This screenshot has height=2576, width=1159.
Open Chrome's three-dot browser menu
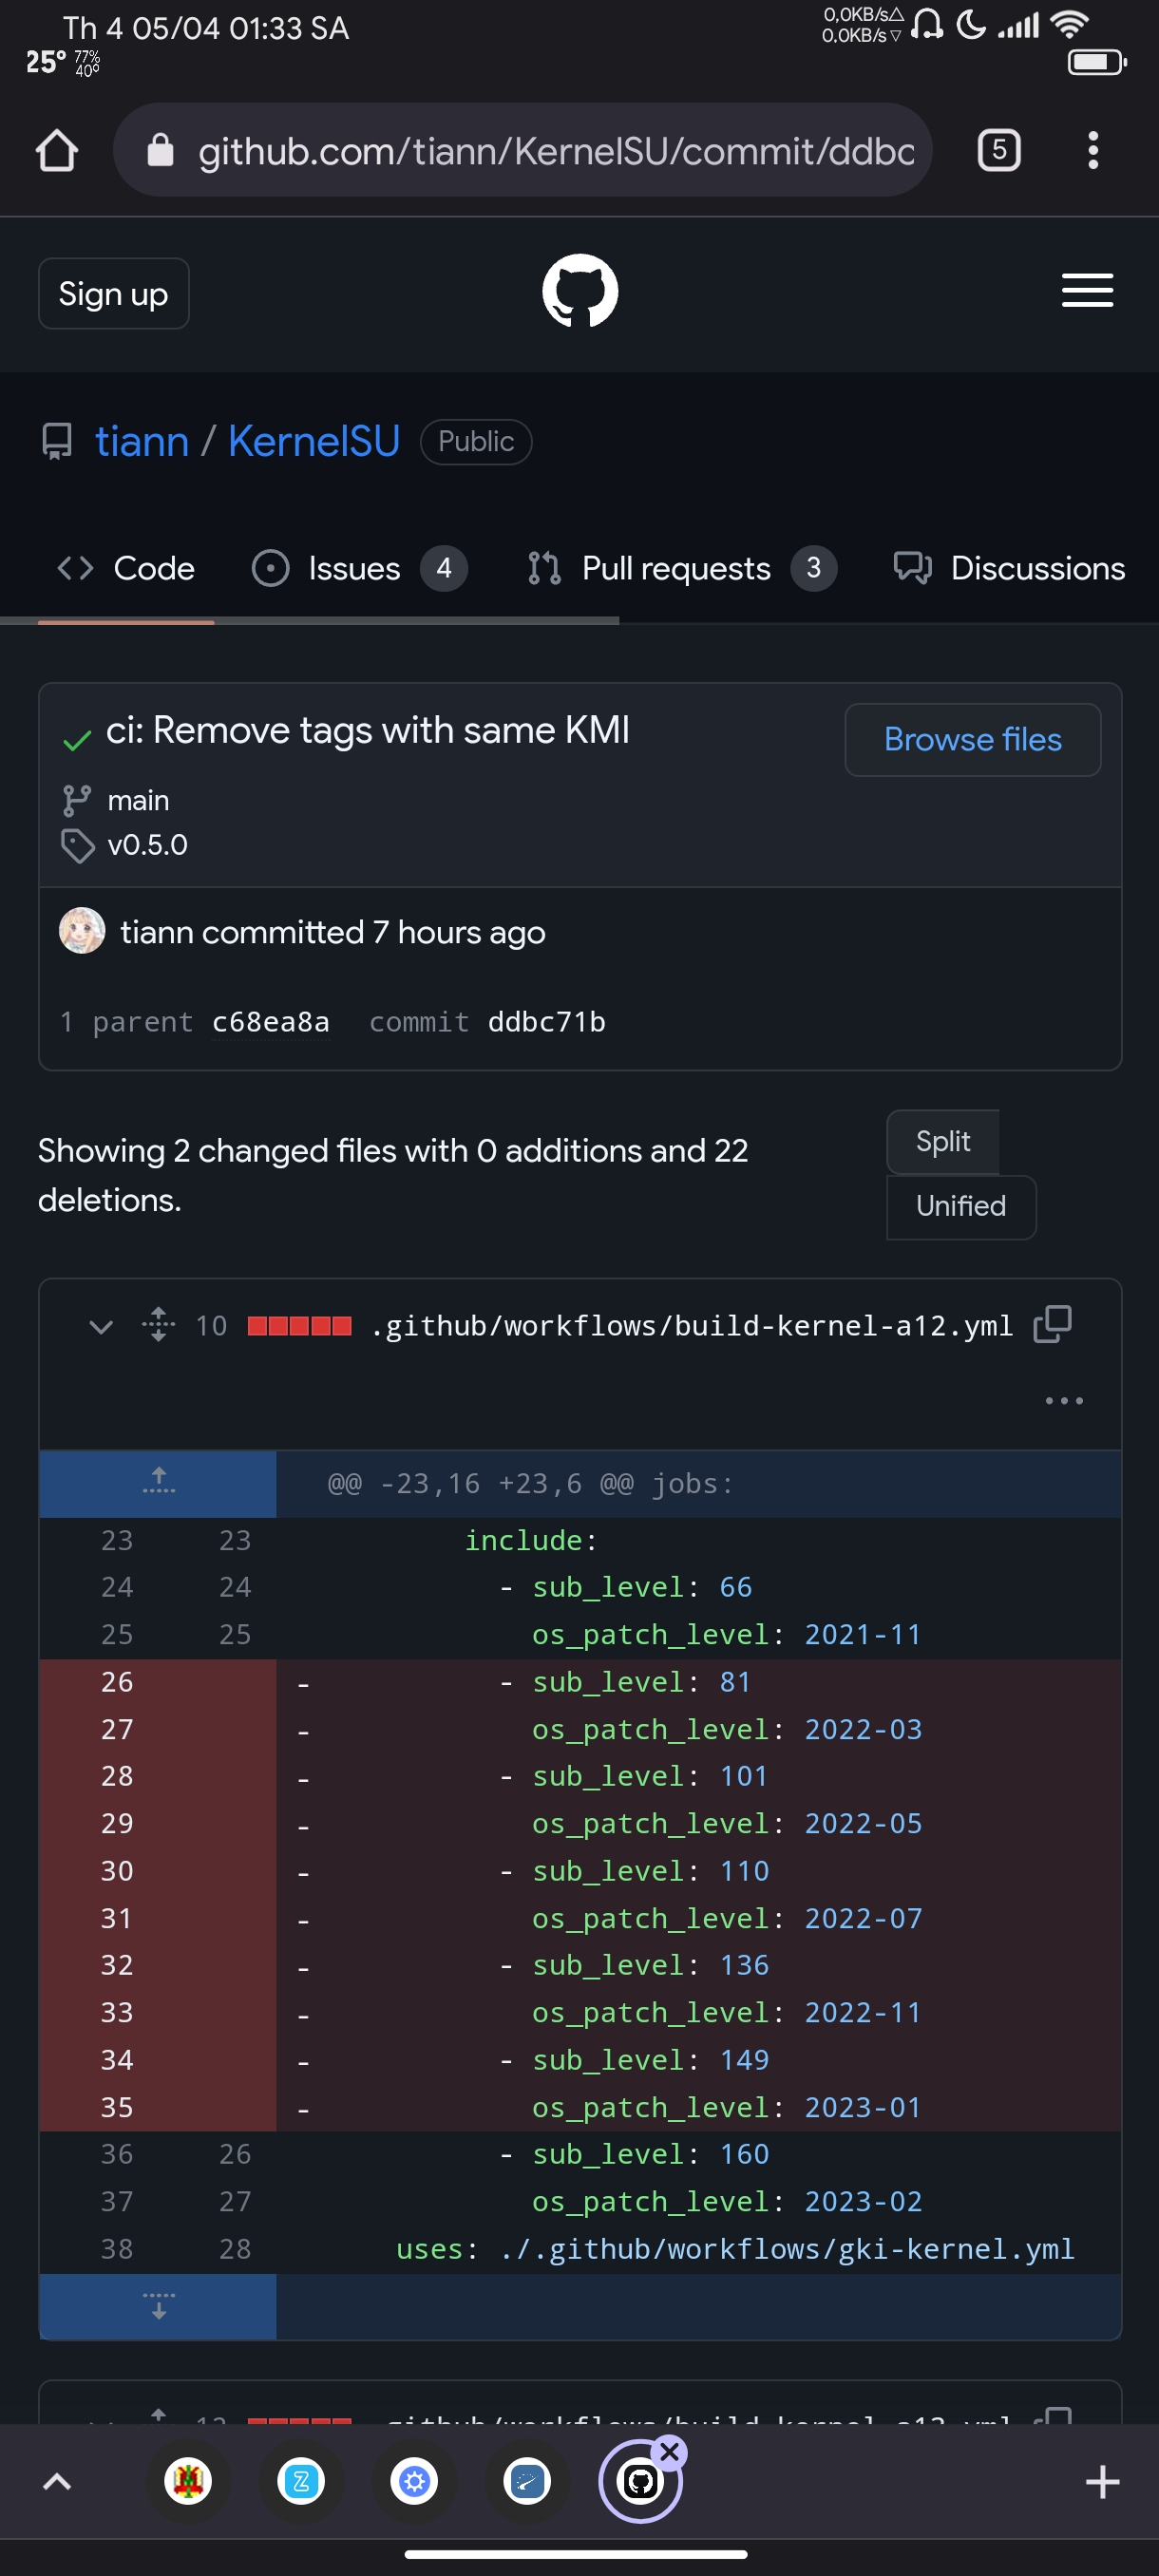tap(1092, 150)
